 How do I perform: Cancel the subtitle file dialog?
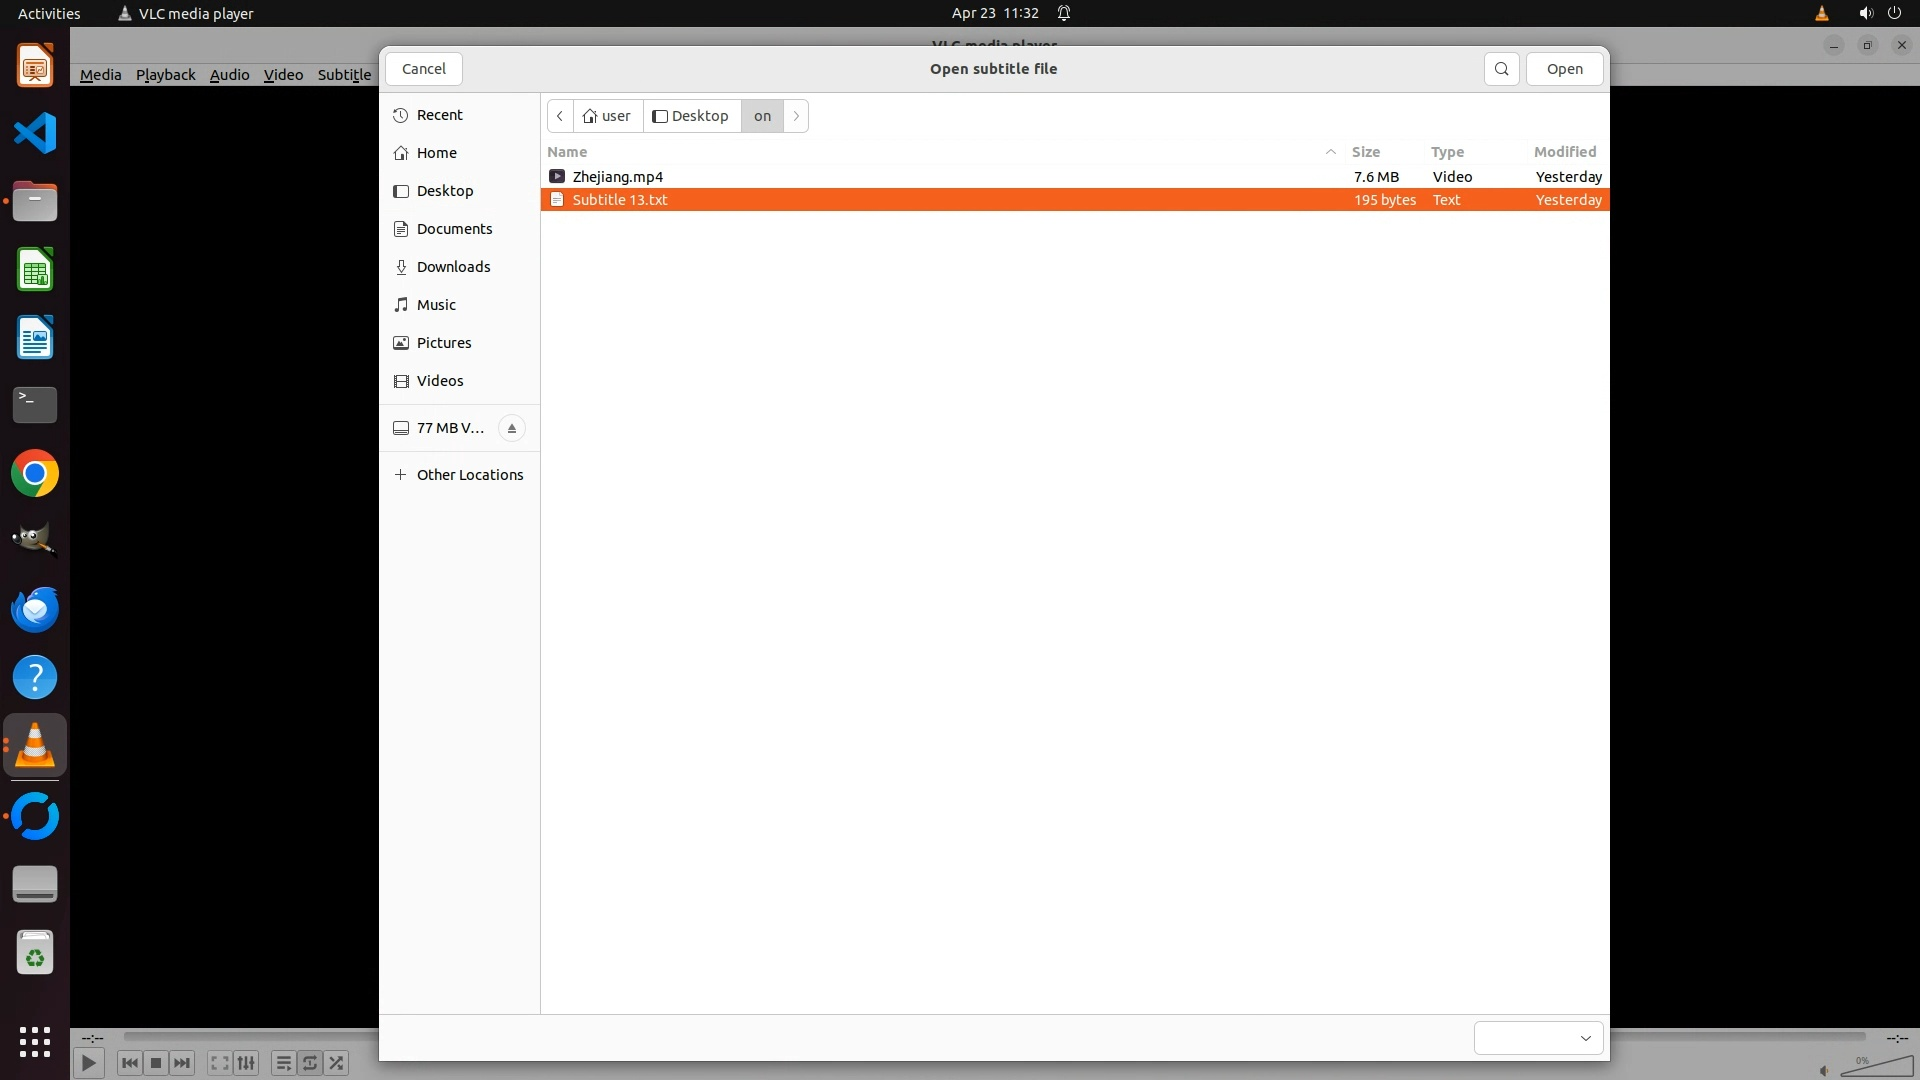[x=424, y=69]
